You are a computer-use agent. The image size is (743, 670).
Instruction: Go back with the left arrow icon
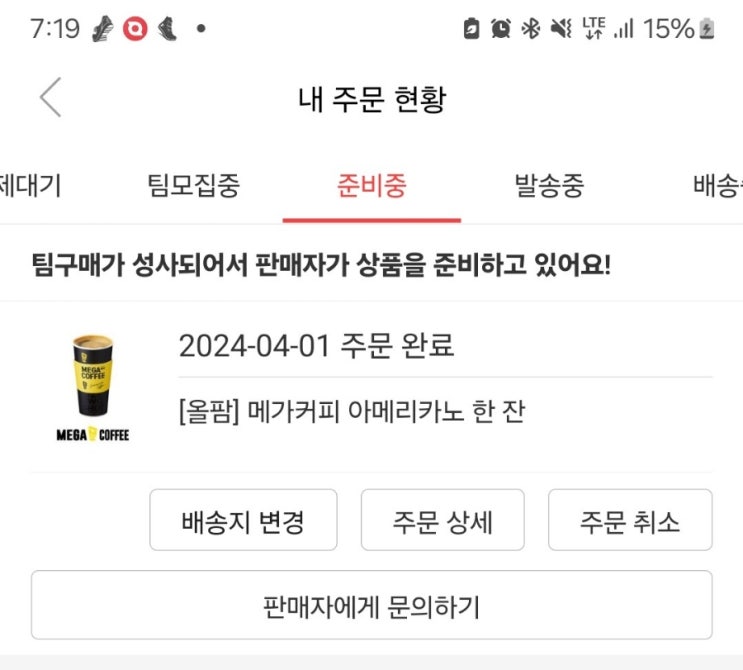(x=50, y=98)
